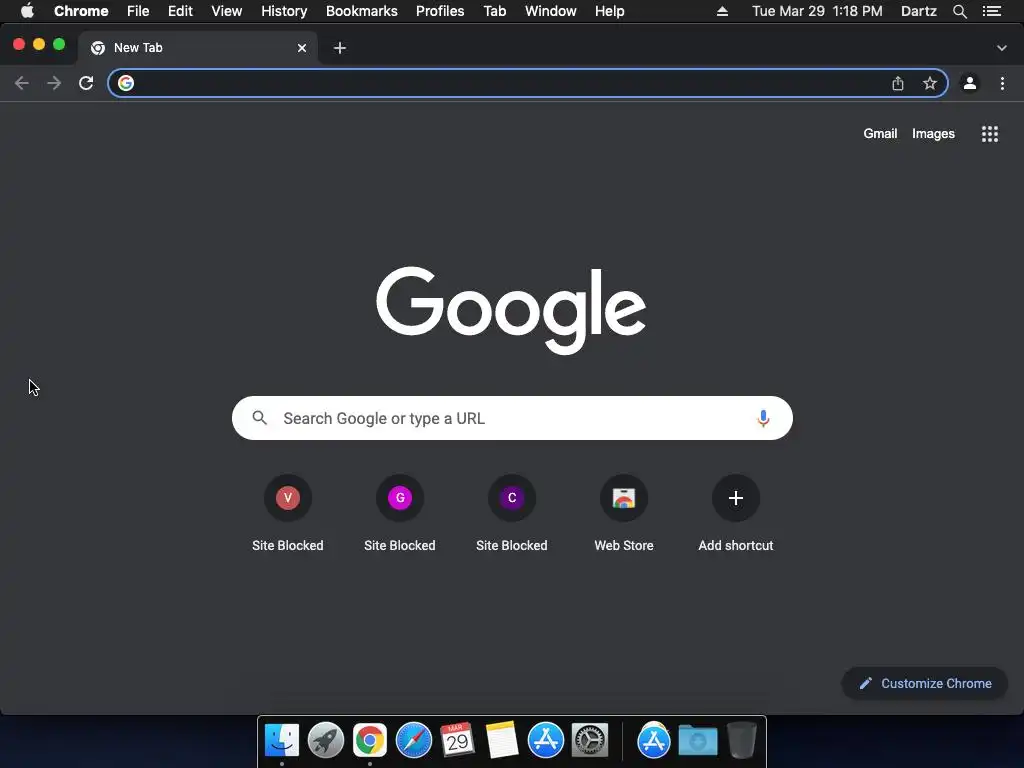Click the Google logo
1024x768 pixels.
(x=511, y=310)
